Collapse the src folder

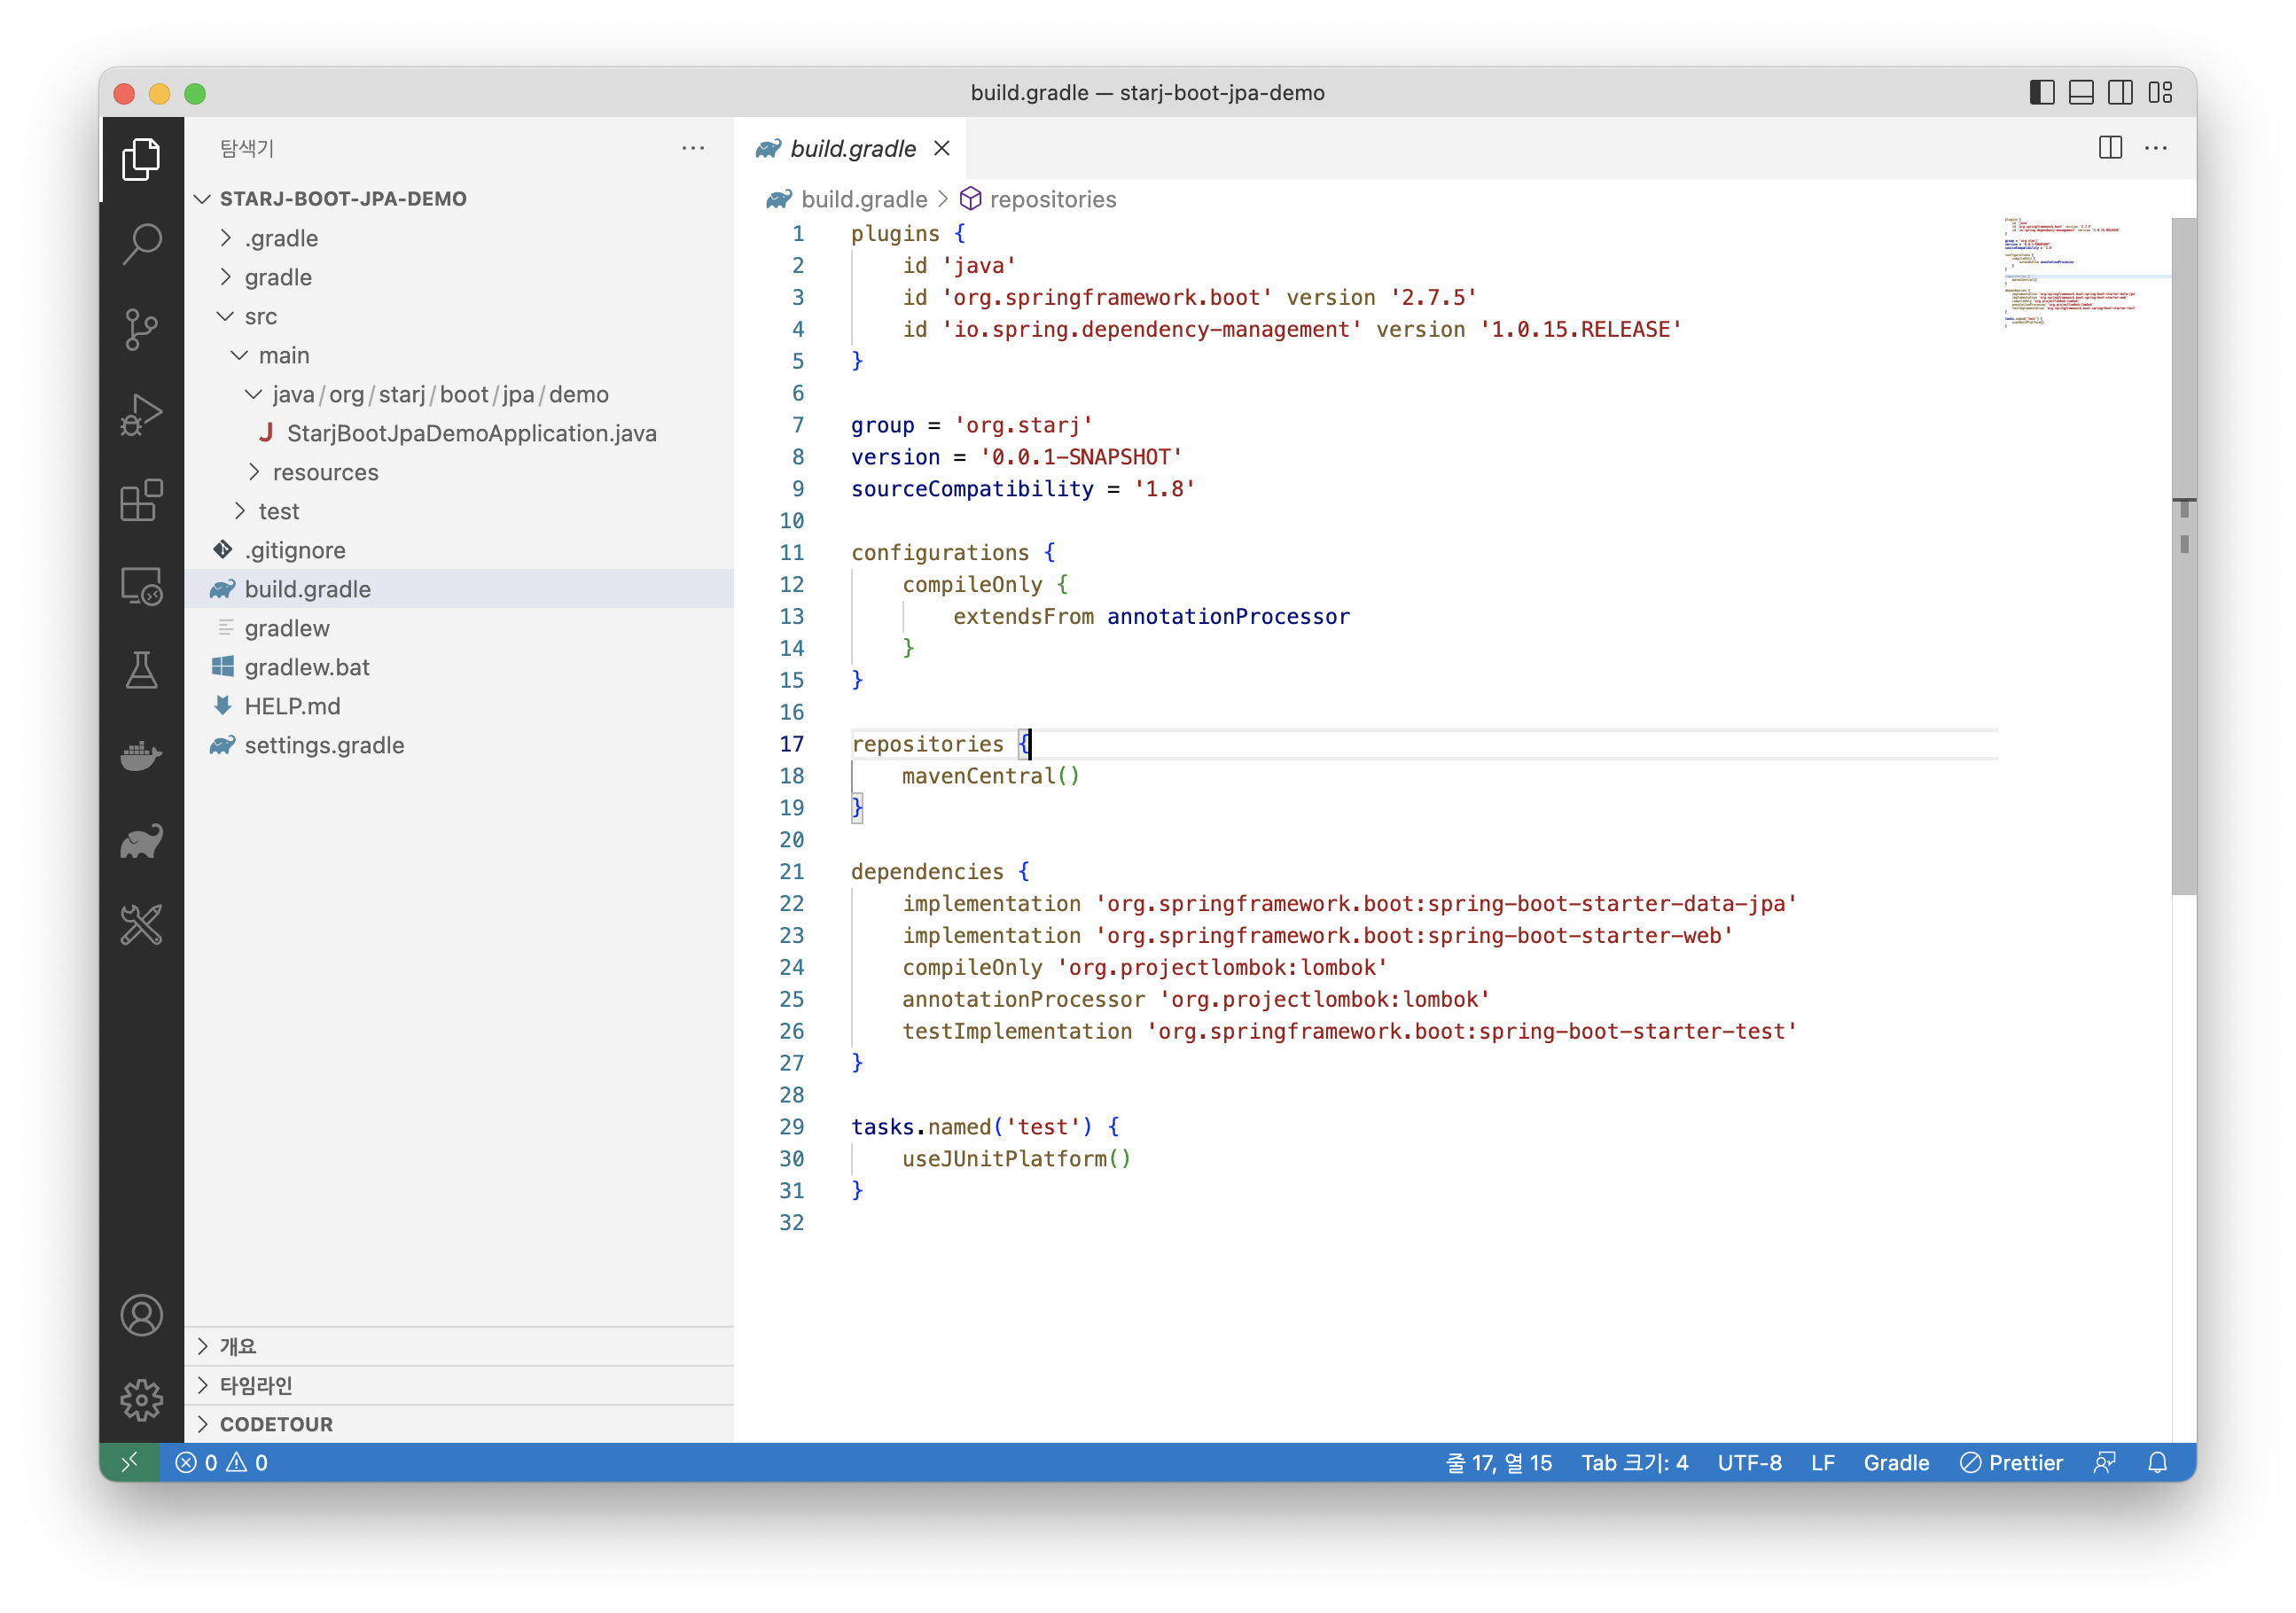226,316
